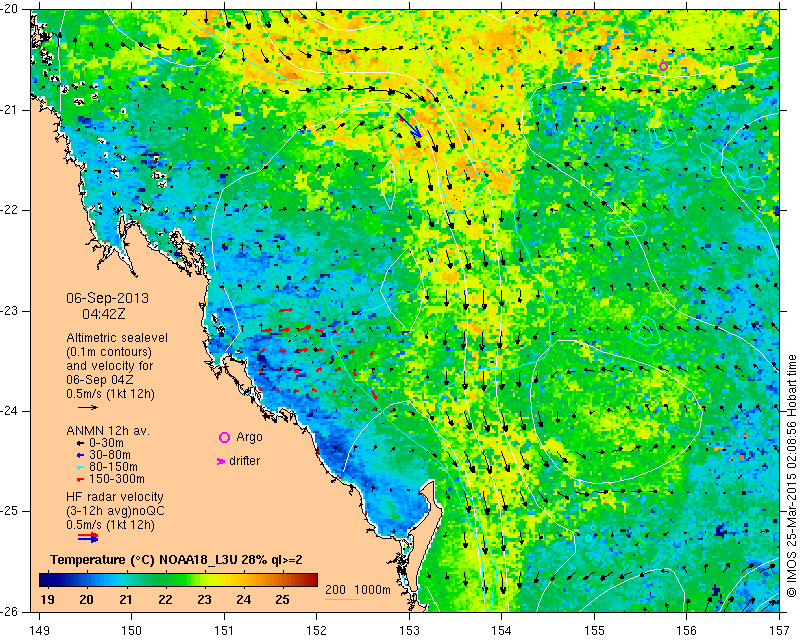The image size is (800, 640).
Task: Click the 'drifter' legend label
Action: [x=244, y=461]
